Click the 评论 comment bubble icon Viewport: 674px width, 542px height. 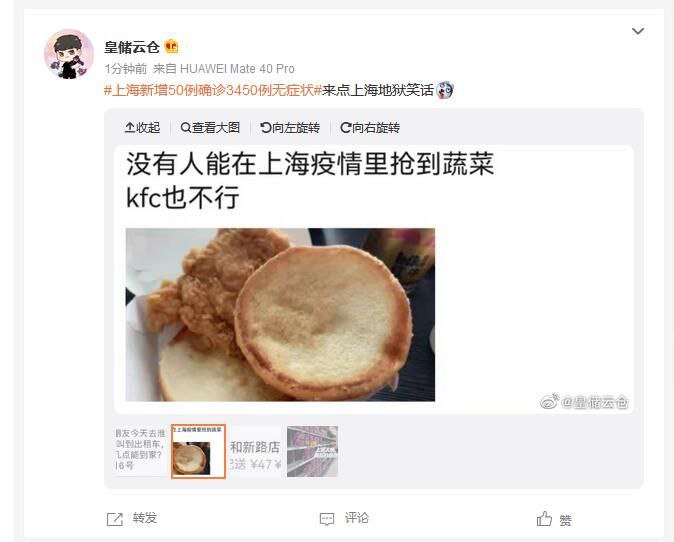[327, 519]
